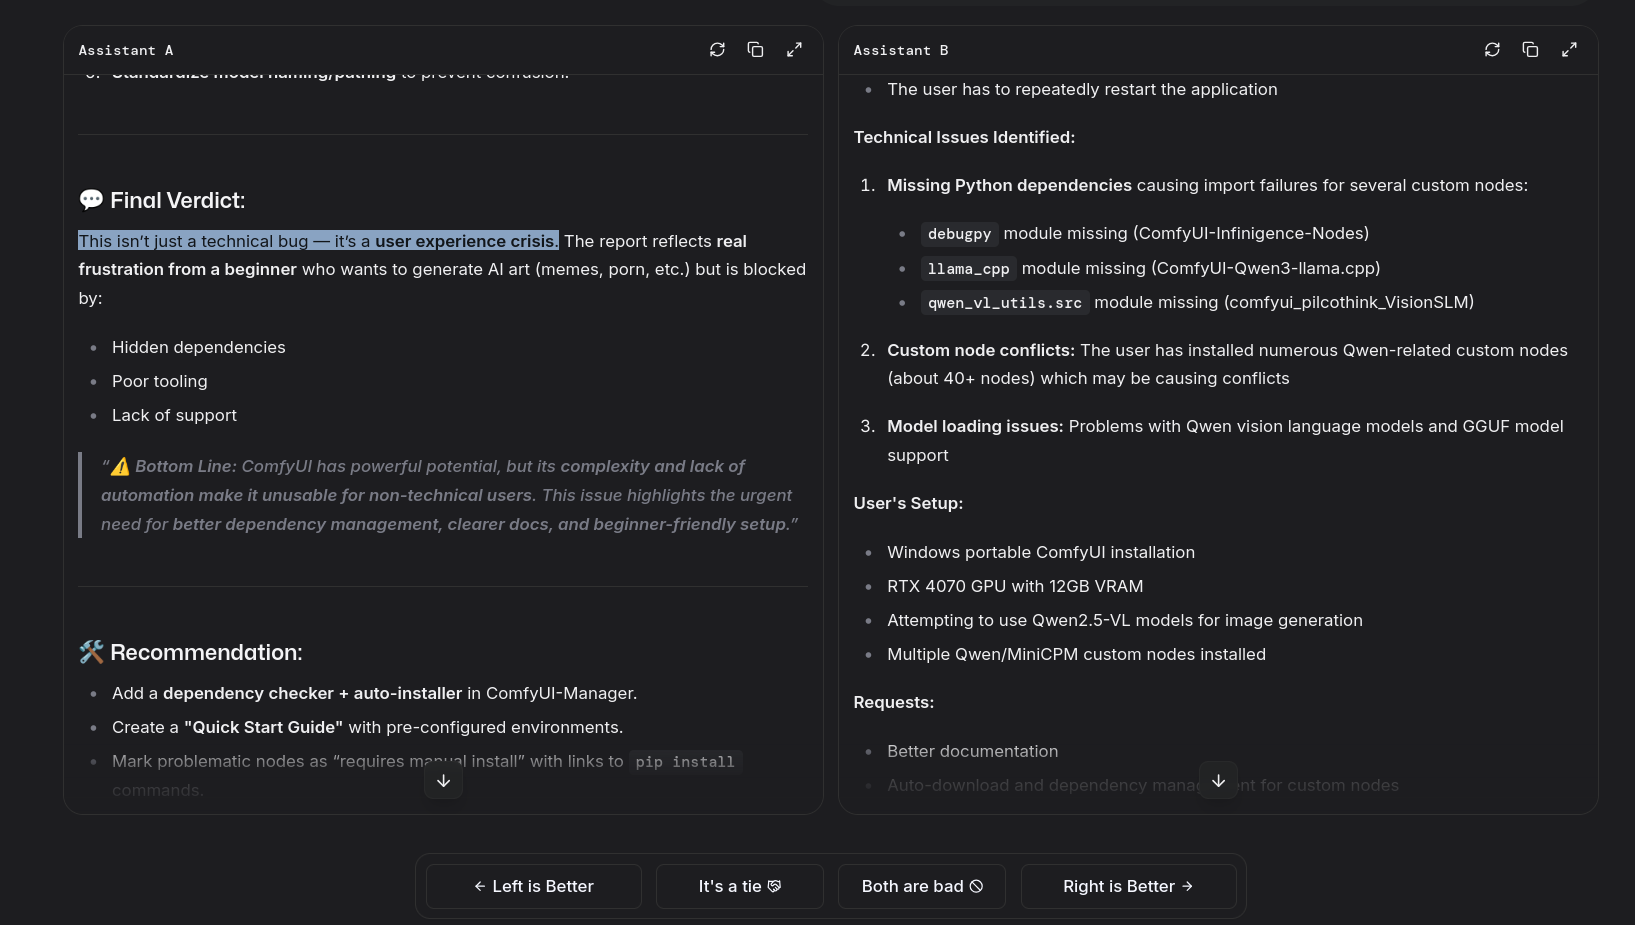The width and height of the screenshot is (1635, 925).
Task: Click the 'Quick Start Guide' recommendation bullet
Action: coord(367,727)
